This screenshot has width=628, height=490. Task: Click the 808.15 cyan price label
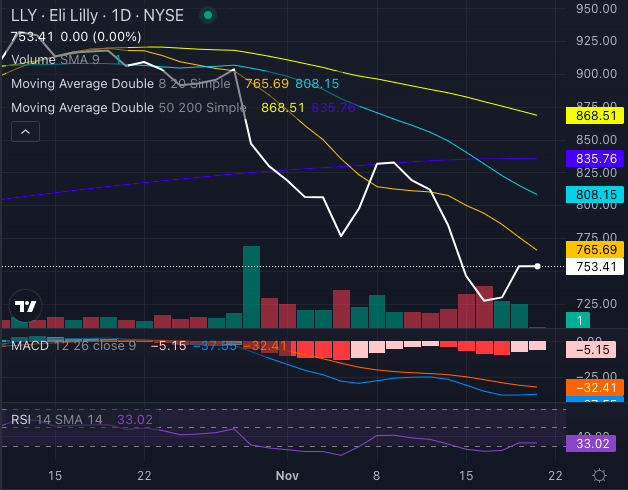[x=594, y=194]
